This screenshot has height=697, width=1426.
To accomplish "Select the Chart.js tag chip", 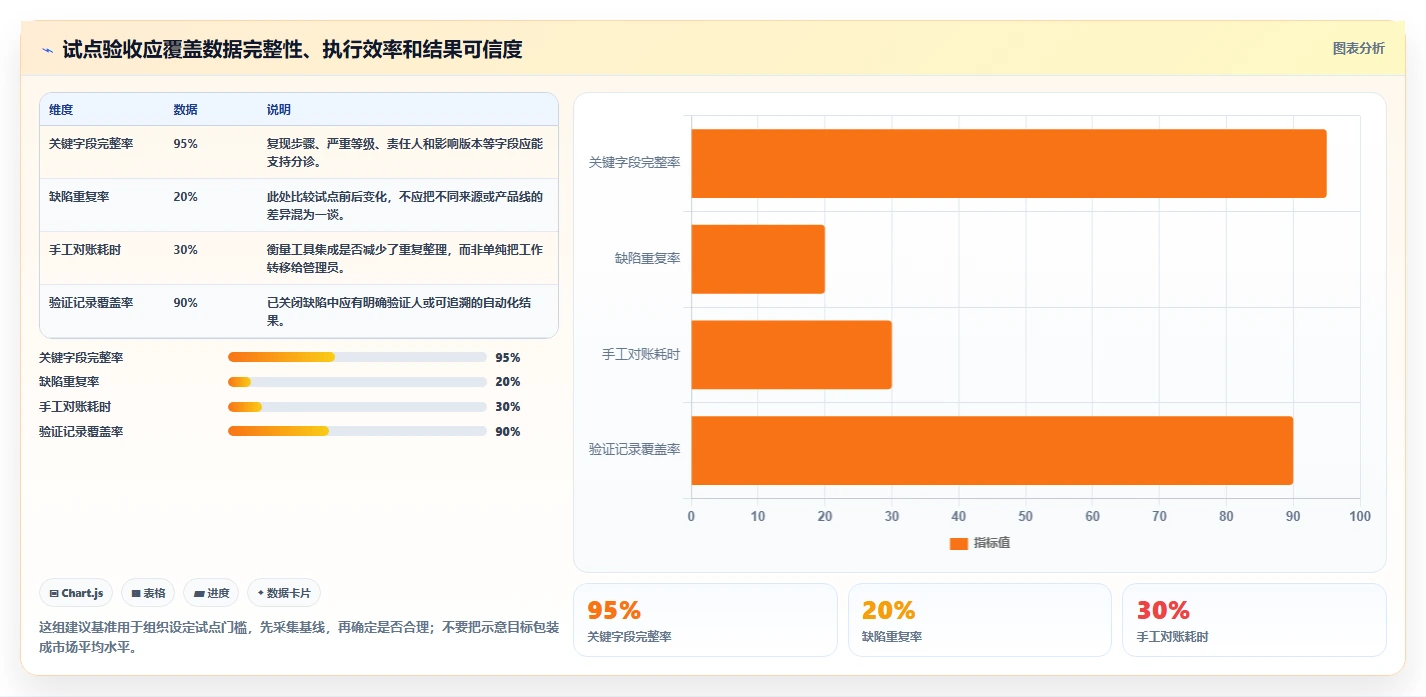I will [76, 593].
